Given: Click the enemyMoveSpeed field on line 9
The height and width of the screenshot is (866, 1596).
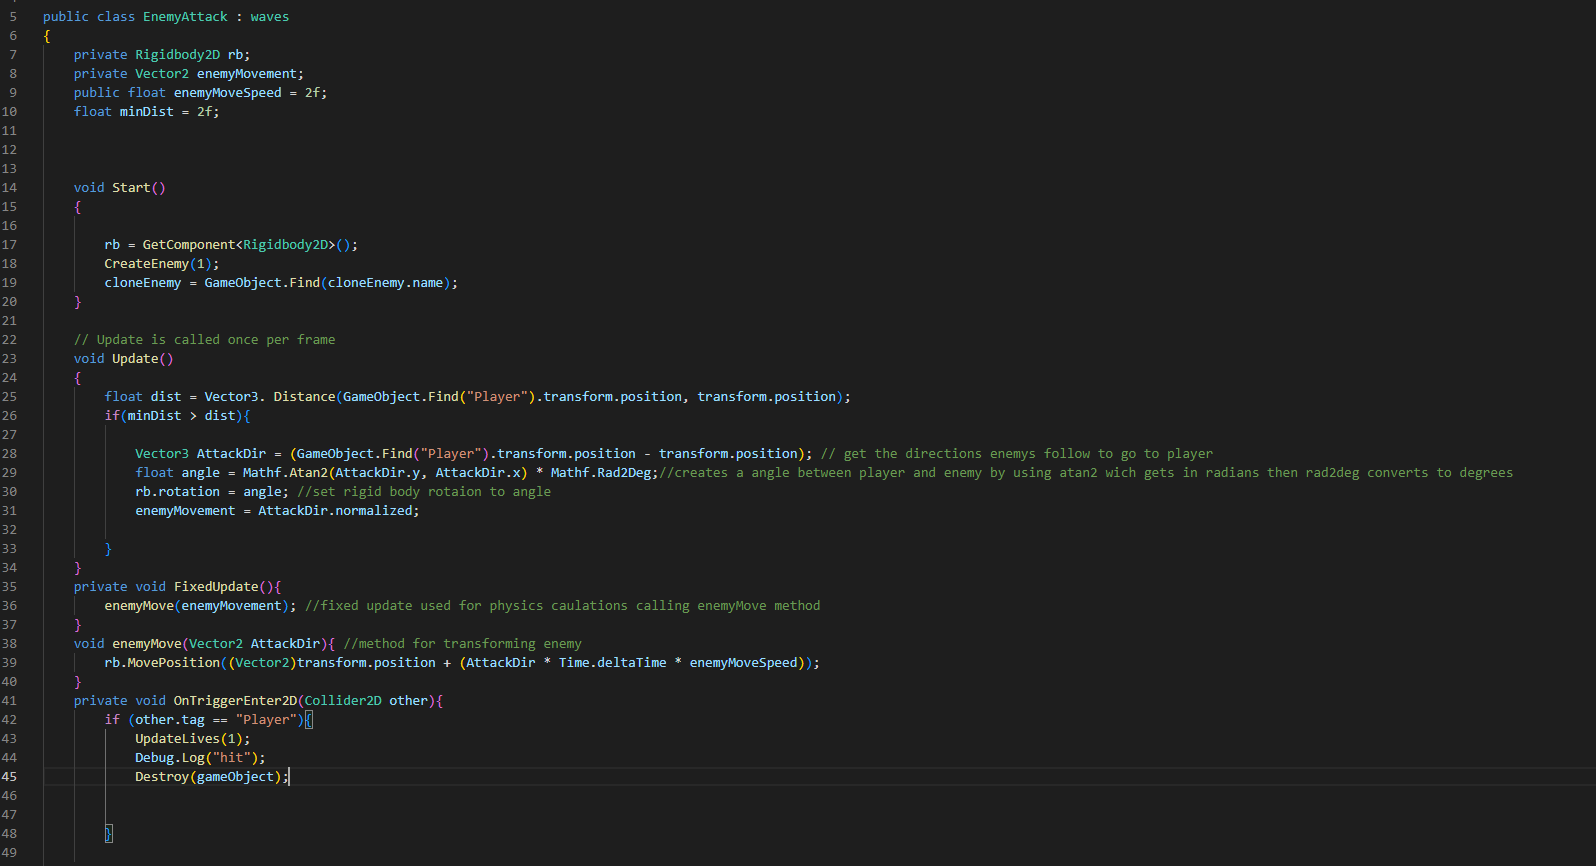Looking at the screenshot, I should coord(228,93).
